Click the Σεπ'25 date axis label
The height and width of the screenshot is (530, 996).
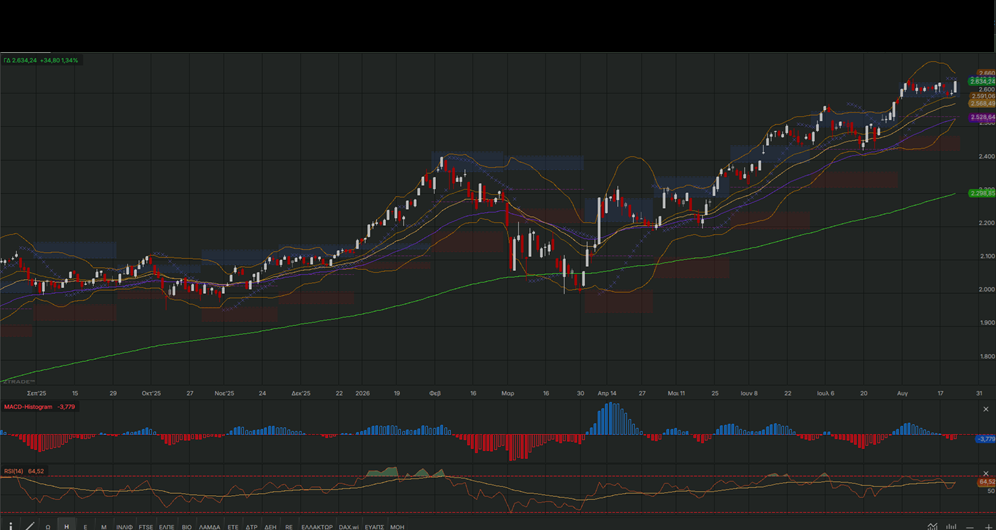[37, 393]
